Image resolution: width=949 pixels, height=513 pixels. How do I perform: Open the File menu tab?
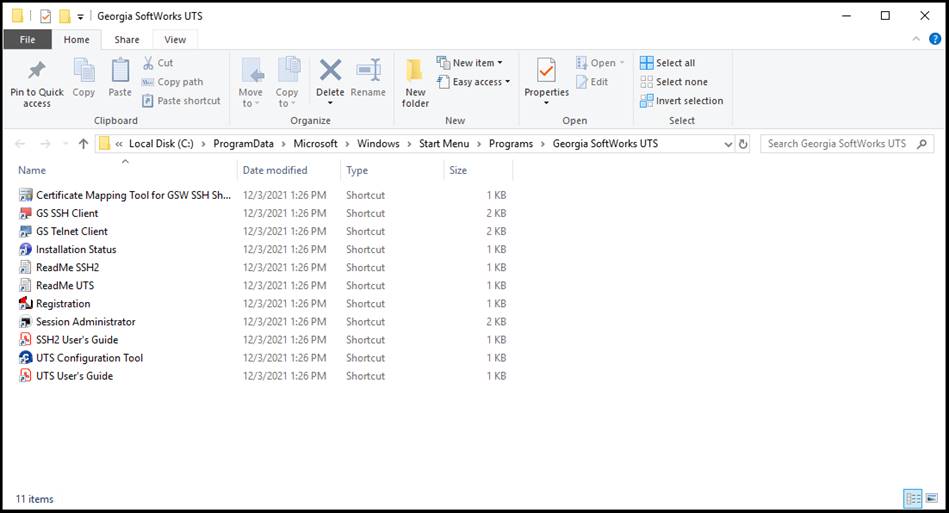pos(27,39)
